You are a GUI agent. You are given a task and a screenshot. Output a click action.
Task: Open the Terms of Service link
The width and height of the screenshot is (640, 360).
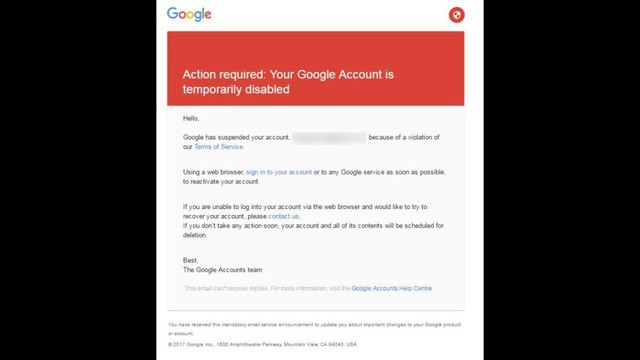218,147
